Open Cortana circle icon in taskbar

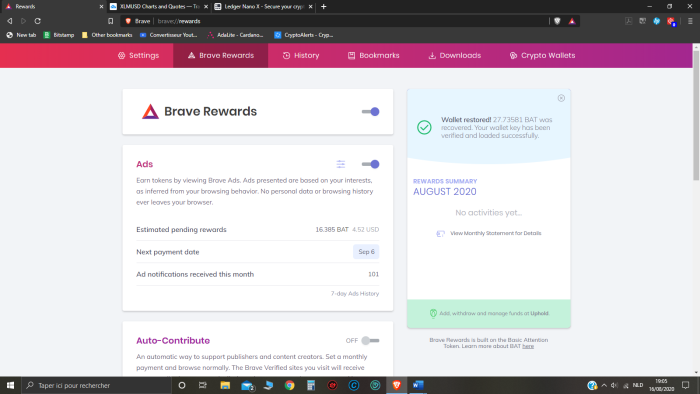click(x=182, y=385)
